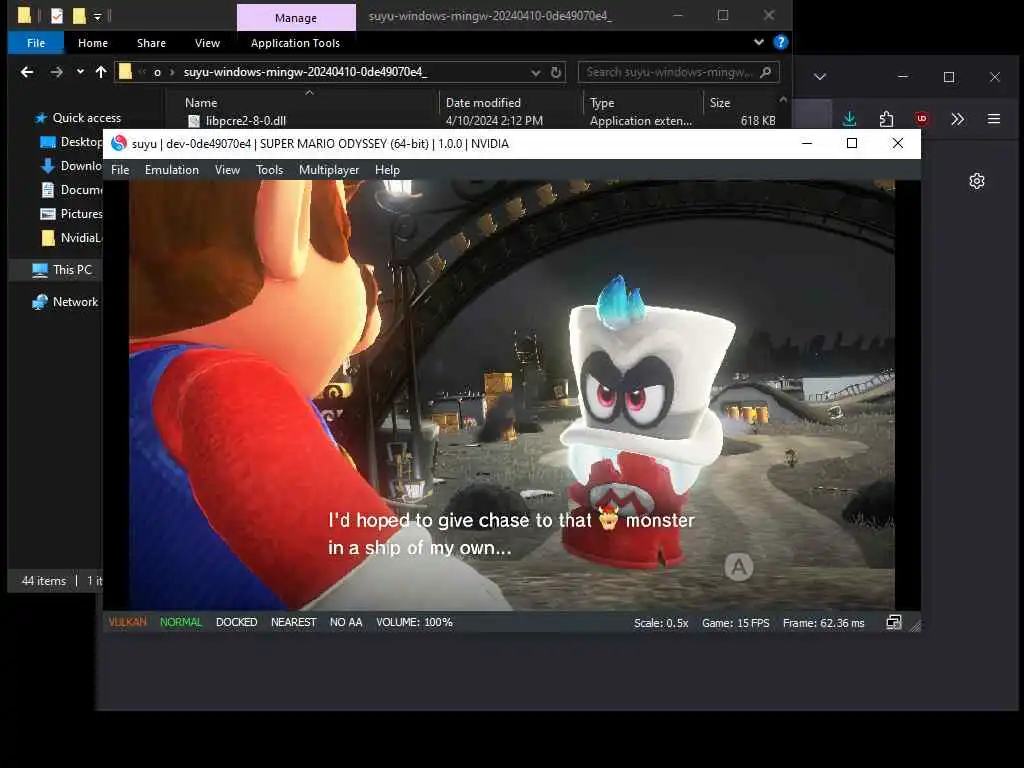Click the Properties checkmark icon in Explorer toolbar

57,16
